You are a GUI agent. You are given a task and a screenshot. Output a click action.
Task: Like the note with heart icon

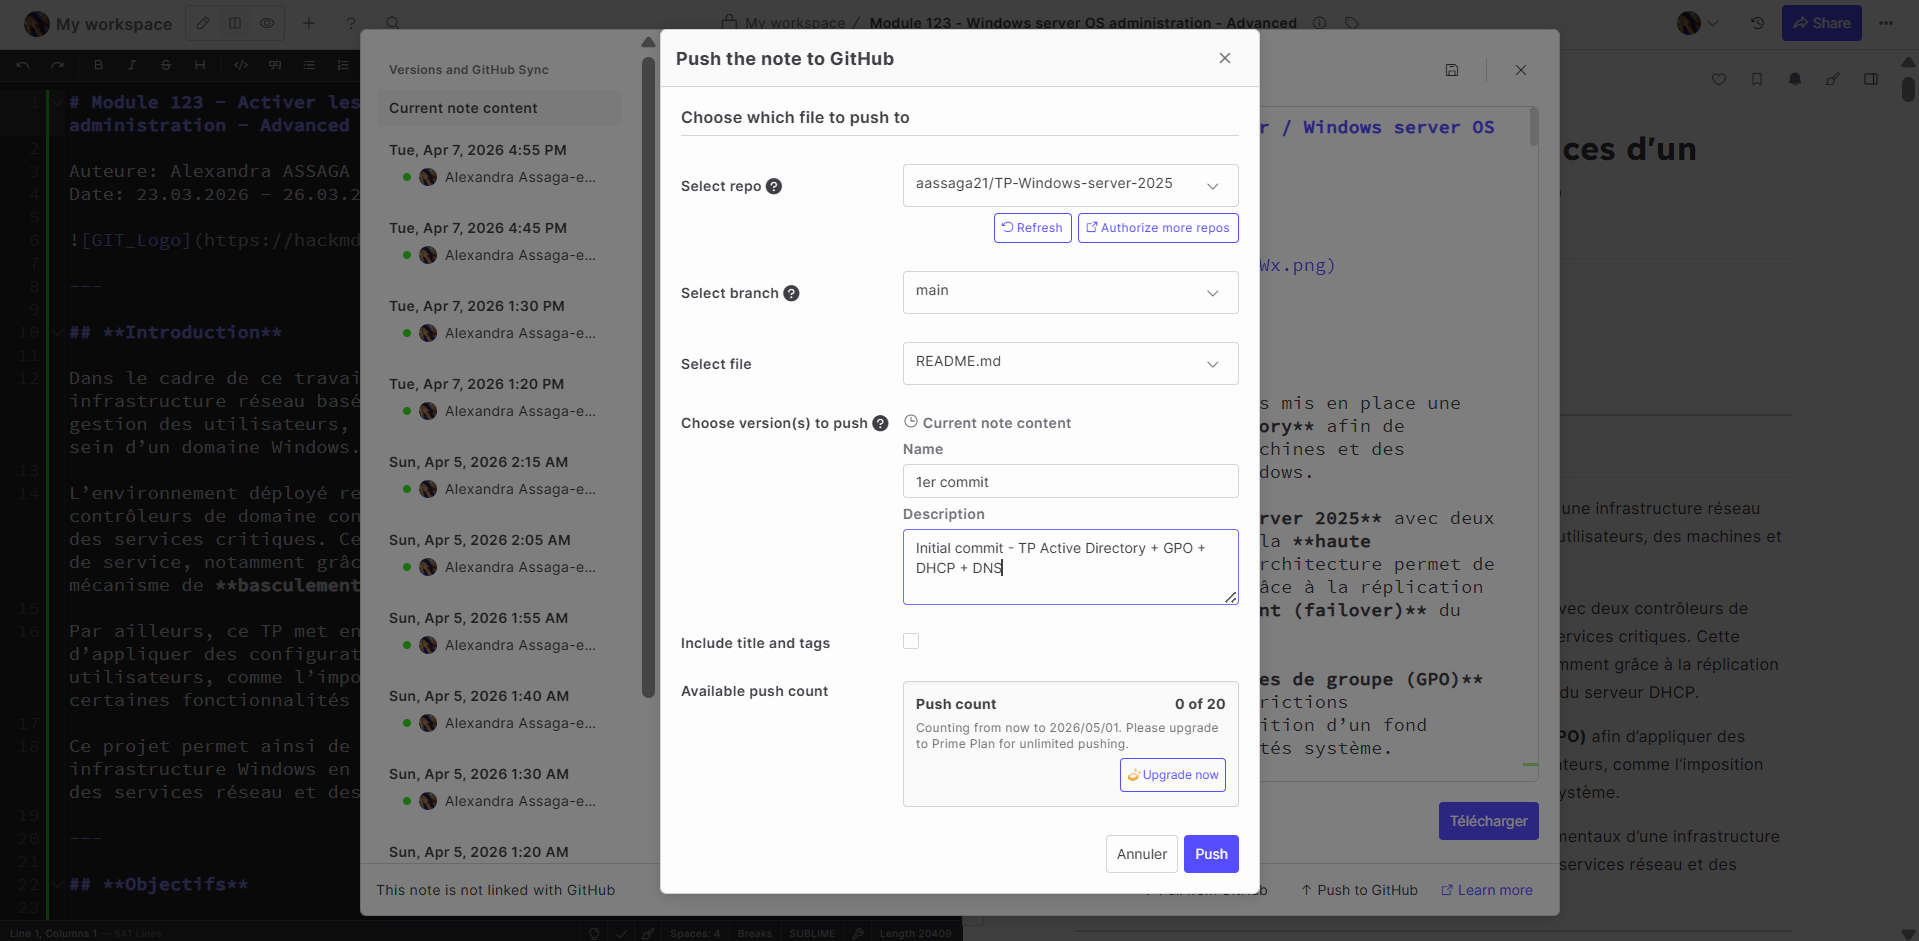(1719, 79)
